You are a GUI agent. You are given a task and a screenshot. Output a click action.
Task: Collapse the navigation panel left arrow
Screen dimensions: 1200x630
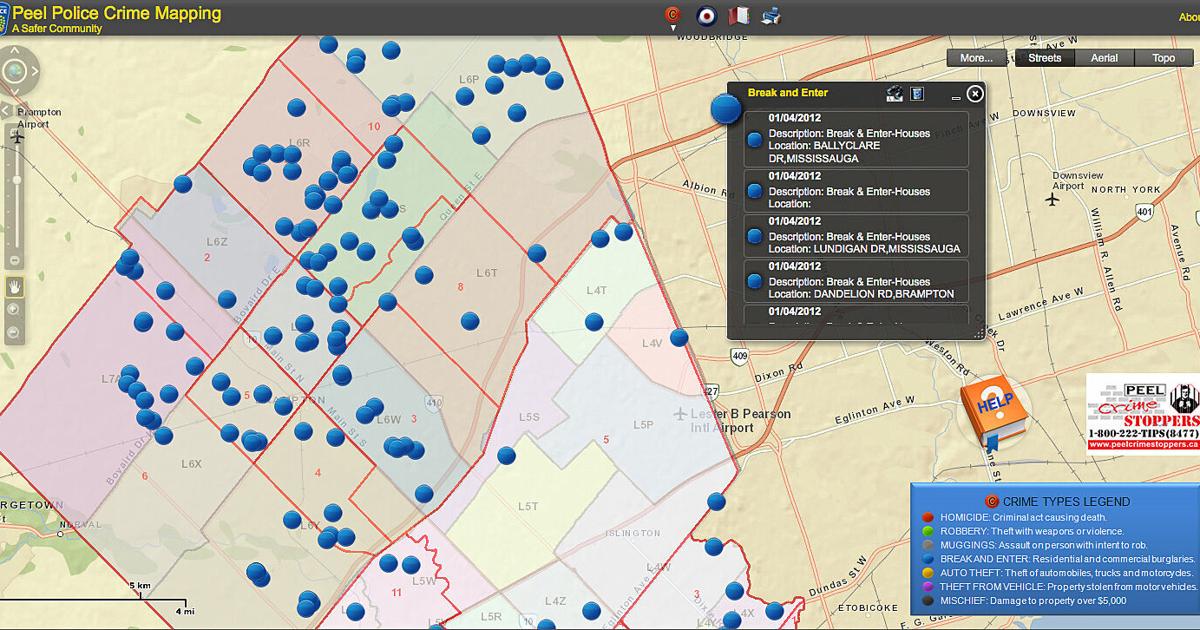[4, 109]
